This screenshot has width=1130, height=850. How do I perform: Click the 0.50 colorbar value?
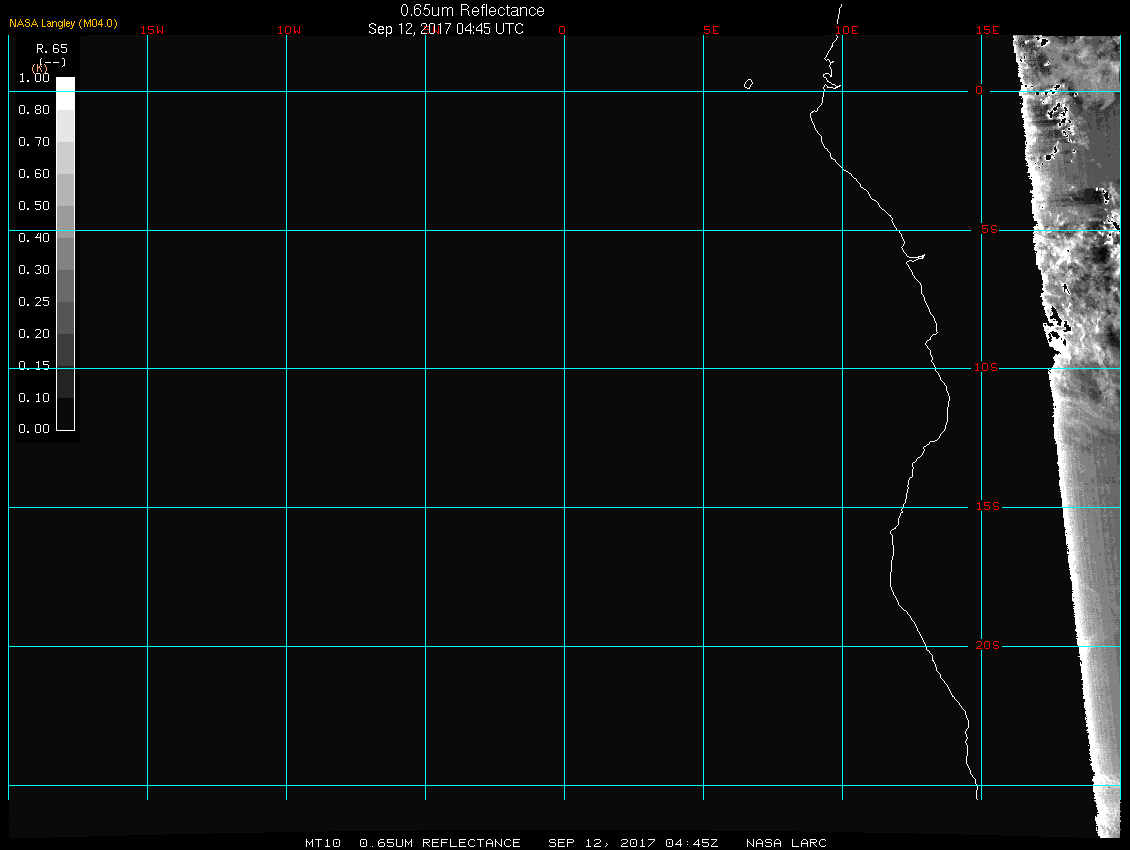tap(34, 205)
